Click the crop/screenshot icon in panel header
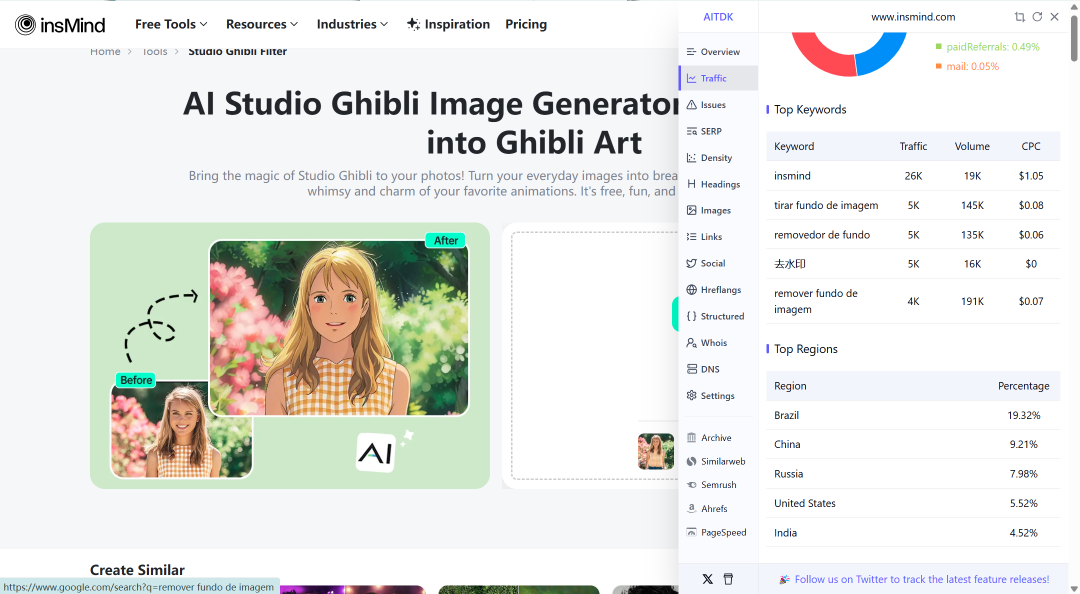 (x=1019, y=17)
